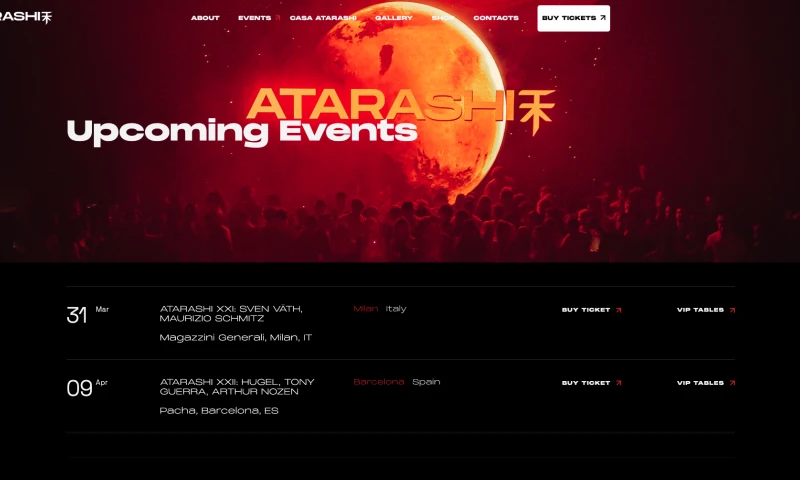Open the About menu item
Viewport: 800px width, 480px height.
(205, 18)
